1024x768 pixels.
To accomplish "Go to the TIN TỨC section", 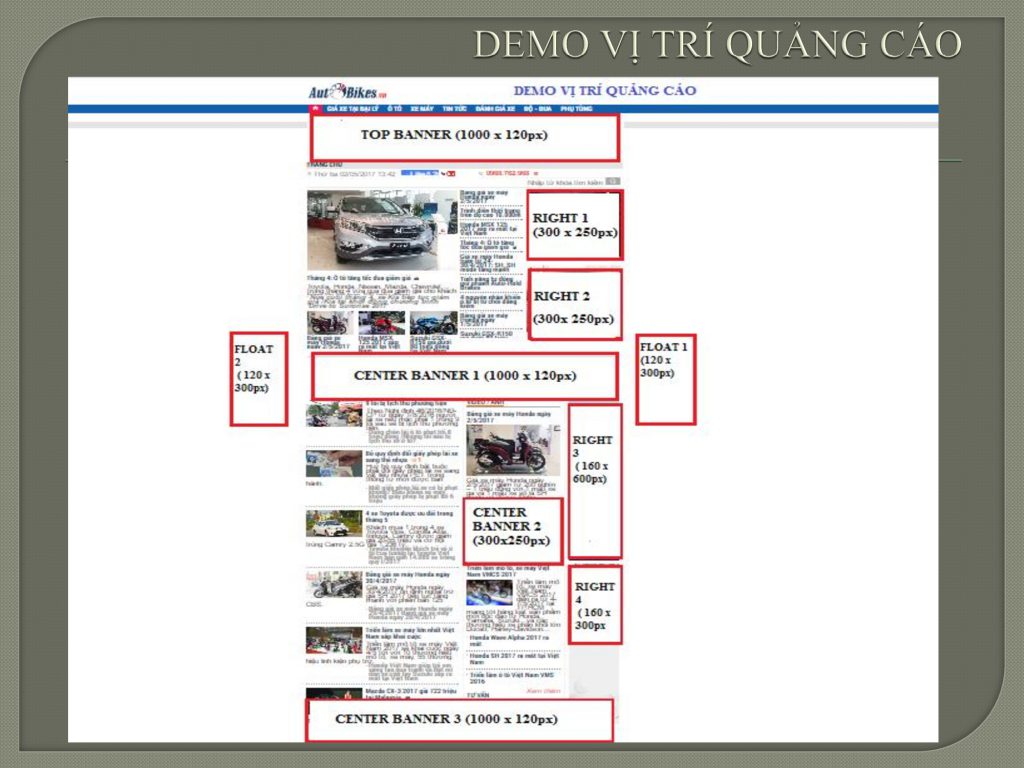I will pos(455,109).
